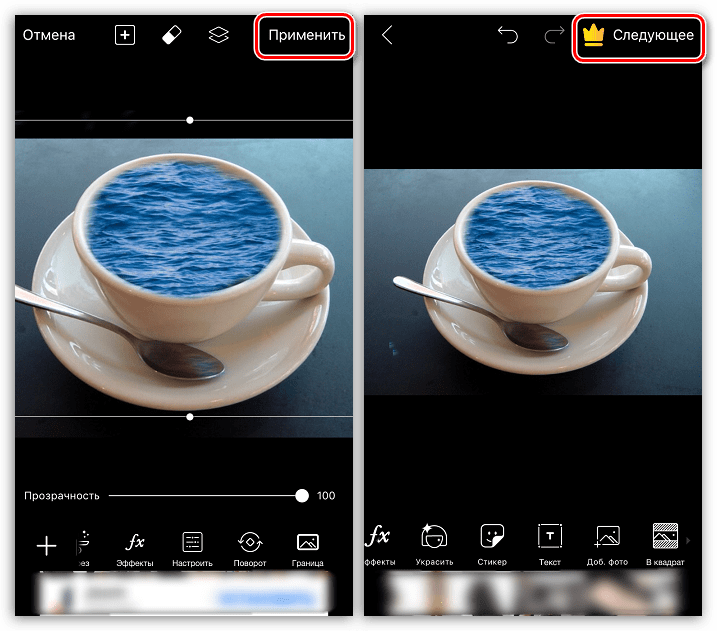This screenshot has height=631, width=717.
Task: Go back with the left chevron arrow
Action: (387, 35)
